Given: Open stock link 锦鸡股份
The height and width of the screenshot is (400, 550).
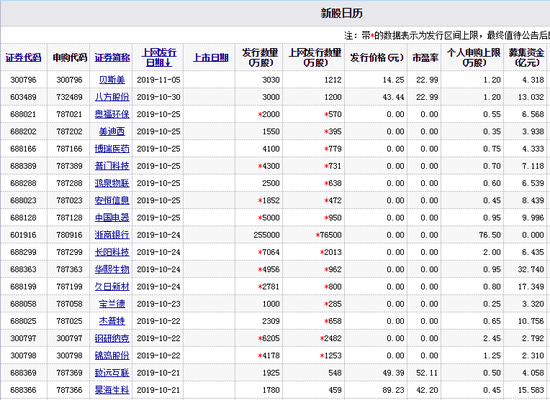Looking at the screenshot, I should point(112,355).
